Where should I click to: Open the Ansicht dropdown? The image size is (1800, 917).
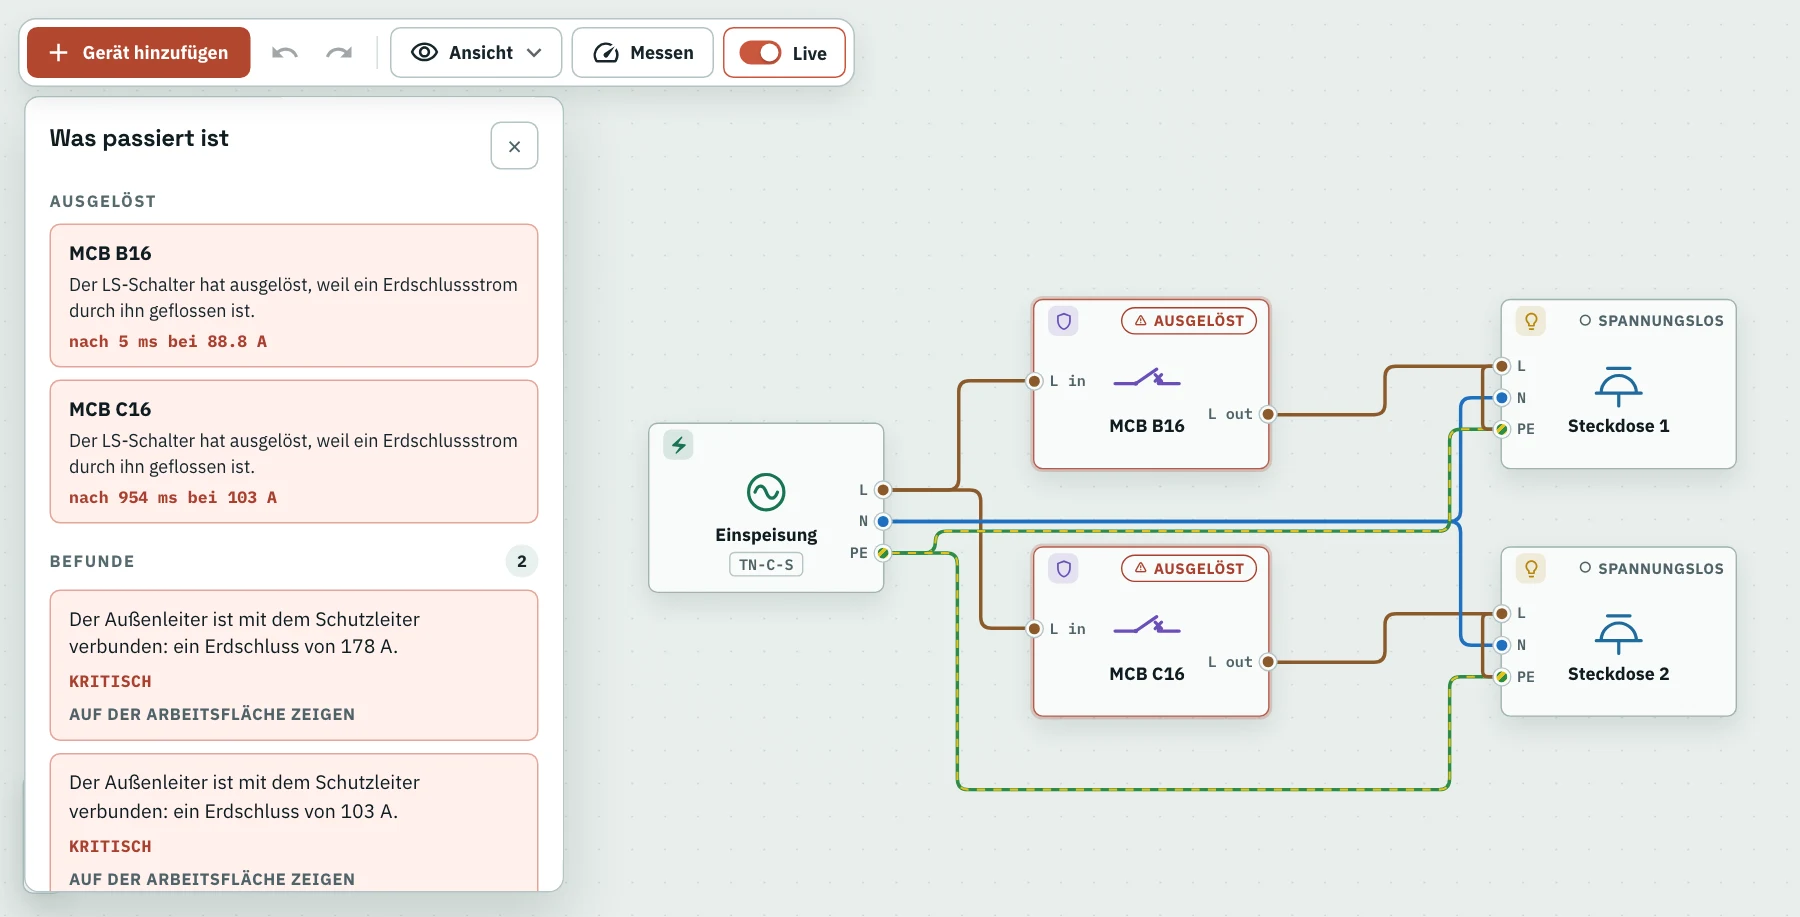click(476, 52)
